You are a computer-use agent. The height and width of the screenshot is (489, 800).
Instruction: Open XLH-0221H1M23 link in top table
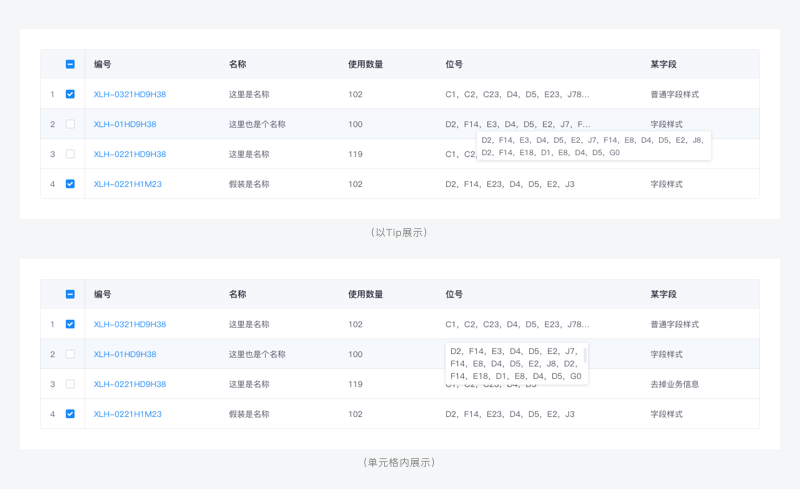(128, 184)
